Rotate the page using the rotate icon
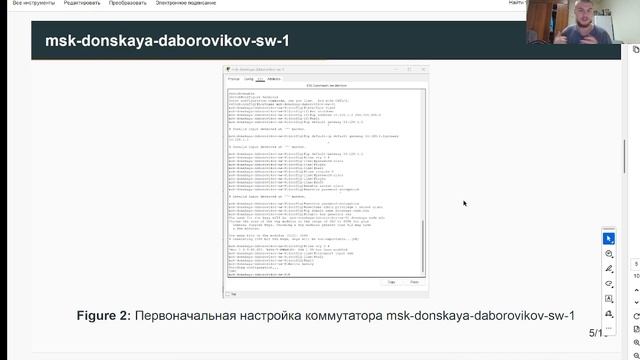The width and height of the screenshot is (640, 360). pyautogui.click(x=636, y=316)
